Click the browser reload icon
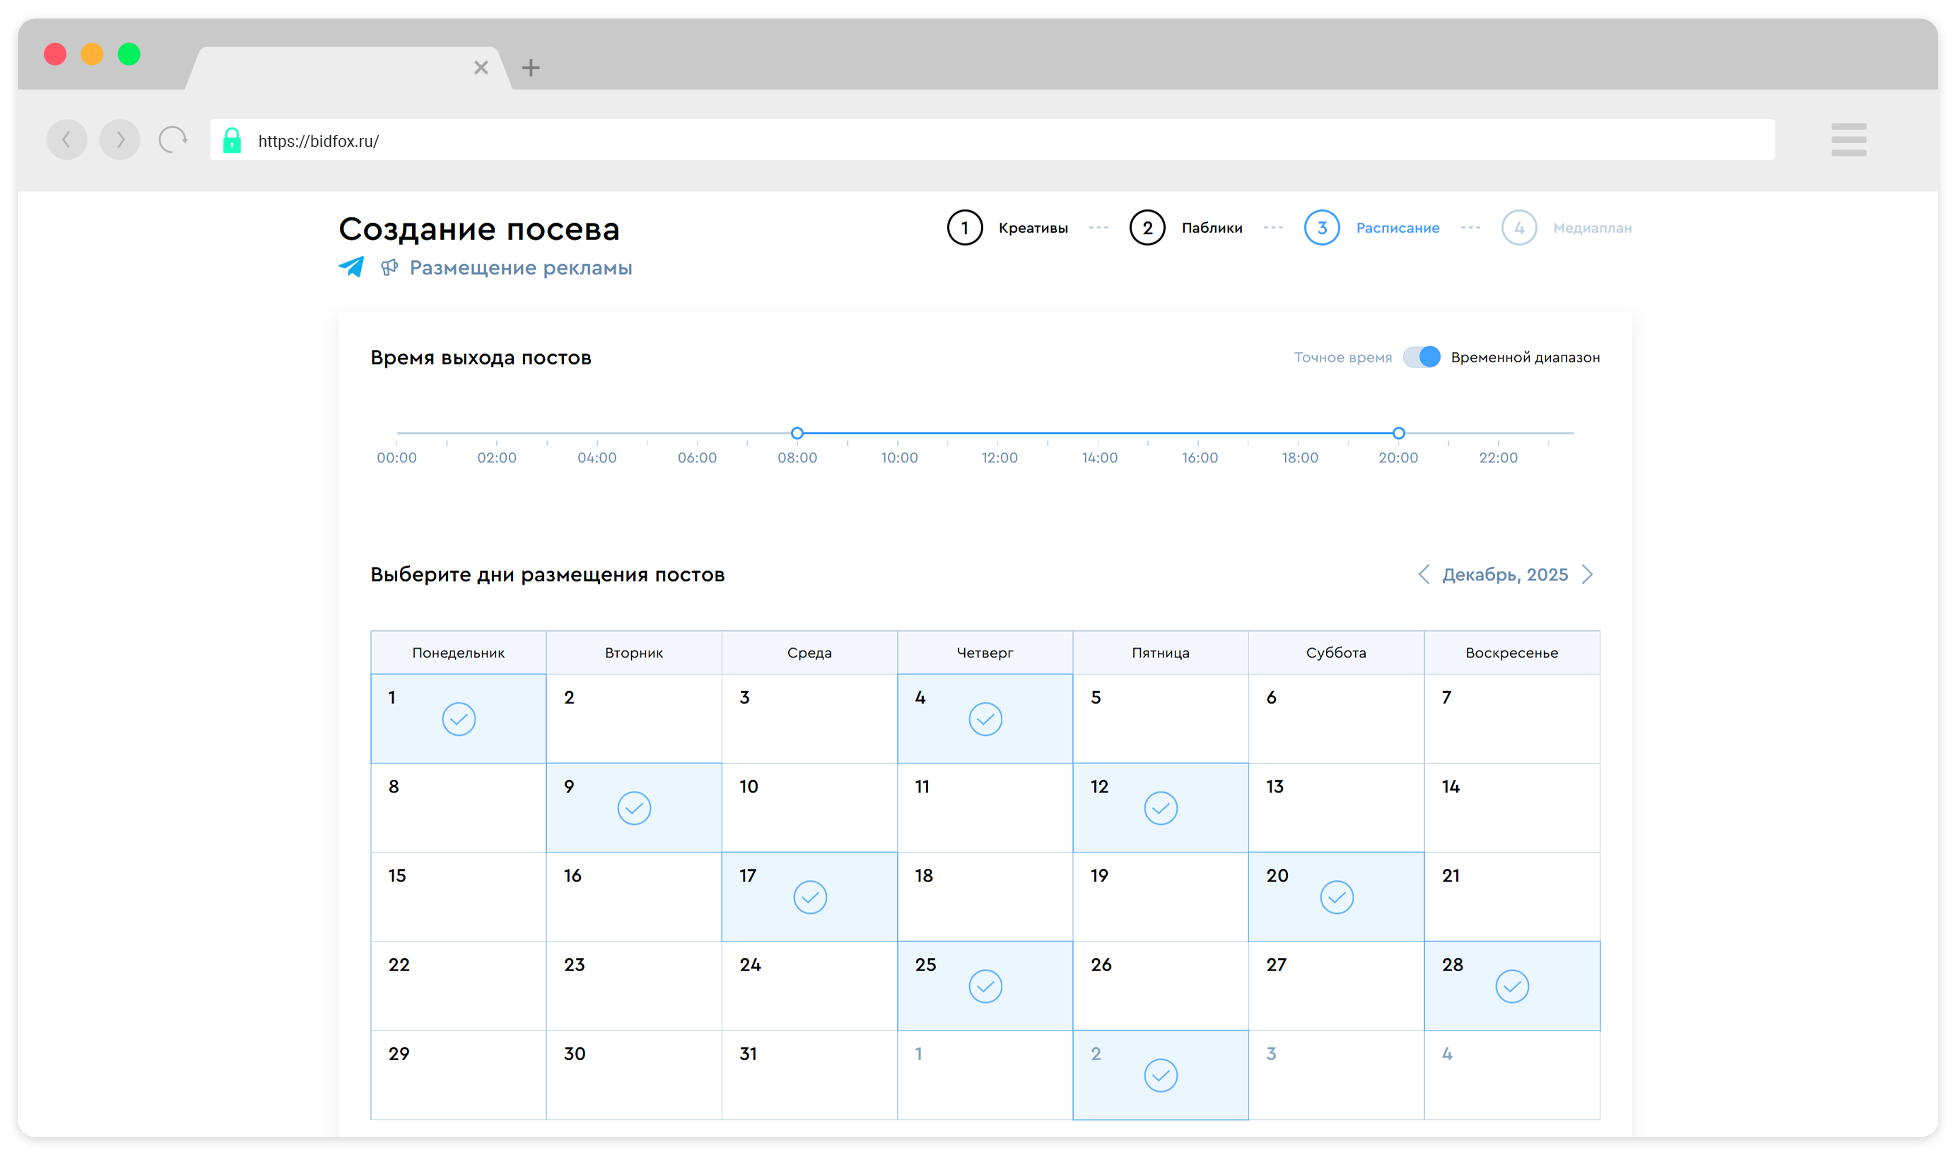 (173, 140)
